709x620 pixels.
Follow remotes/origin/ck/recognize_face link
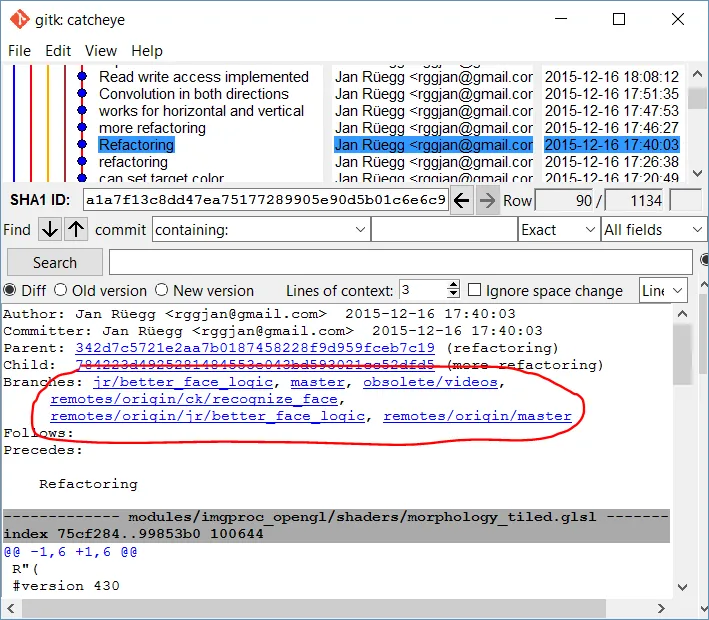click(x=194, y=399)
